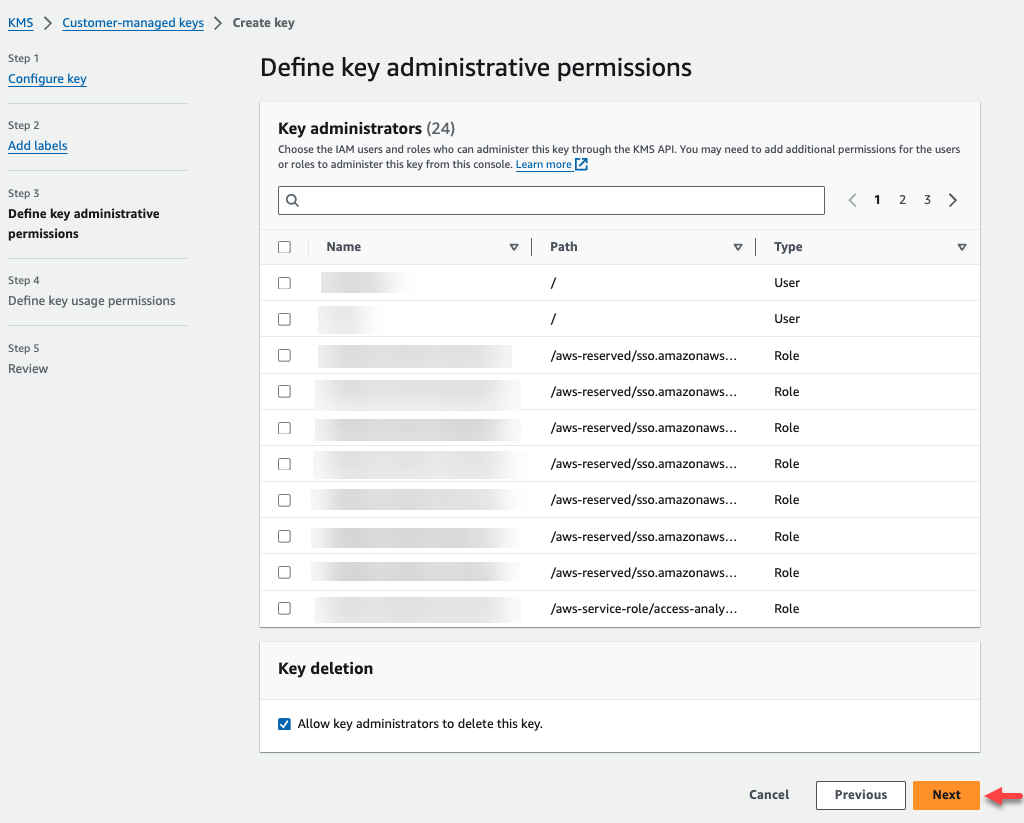Focus the key administrators search field
Screen dimensions: 1024x823
[x=551, y=201]
